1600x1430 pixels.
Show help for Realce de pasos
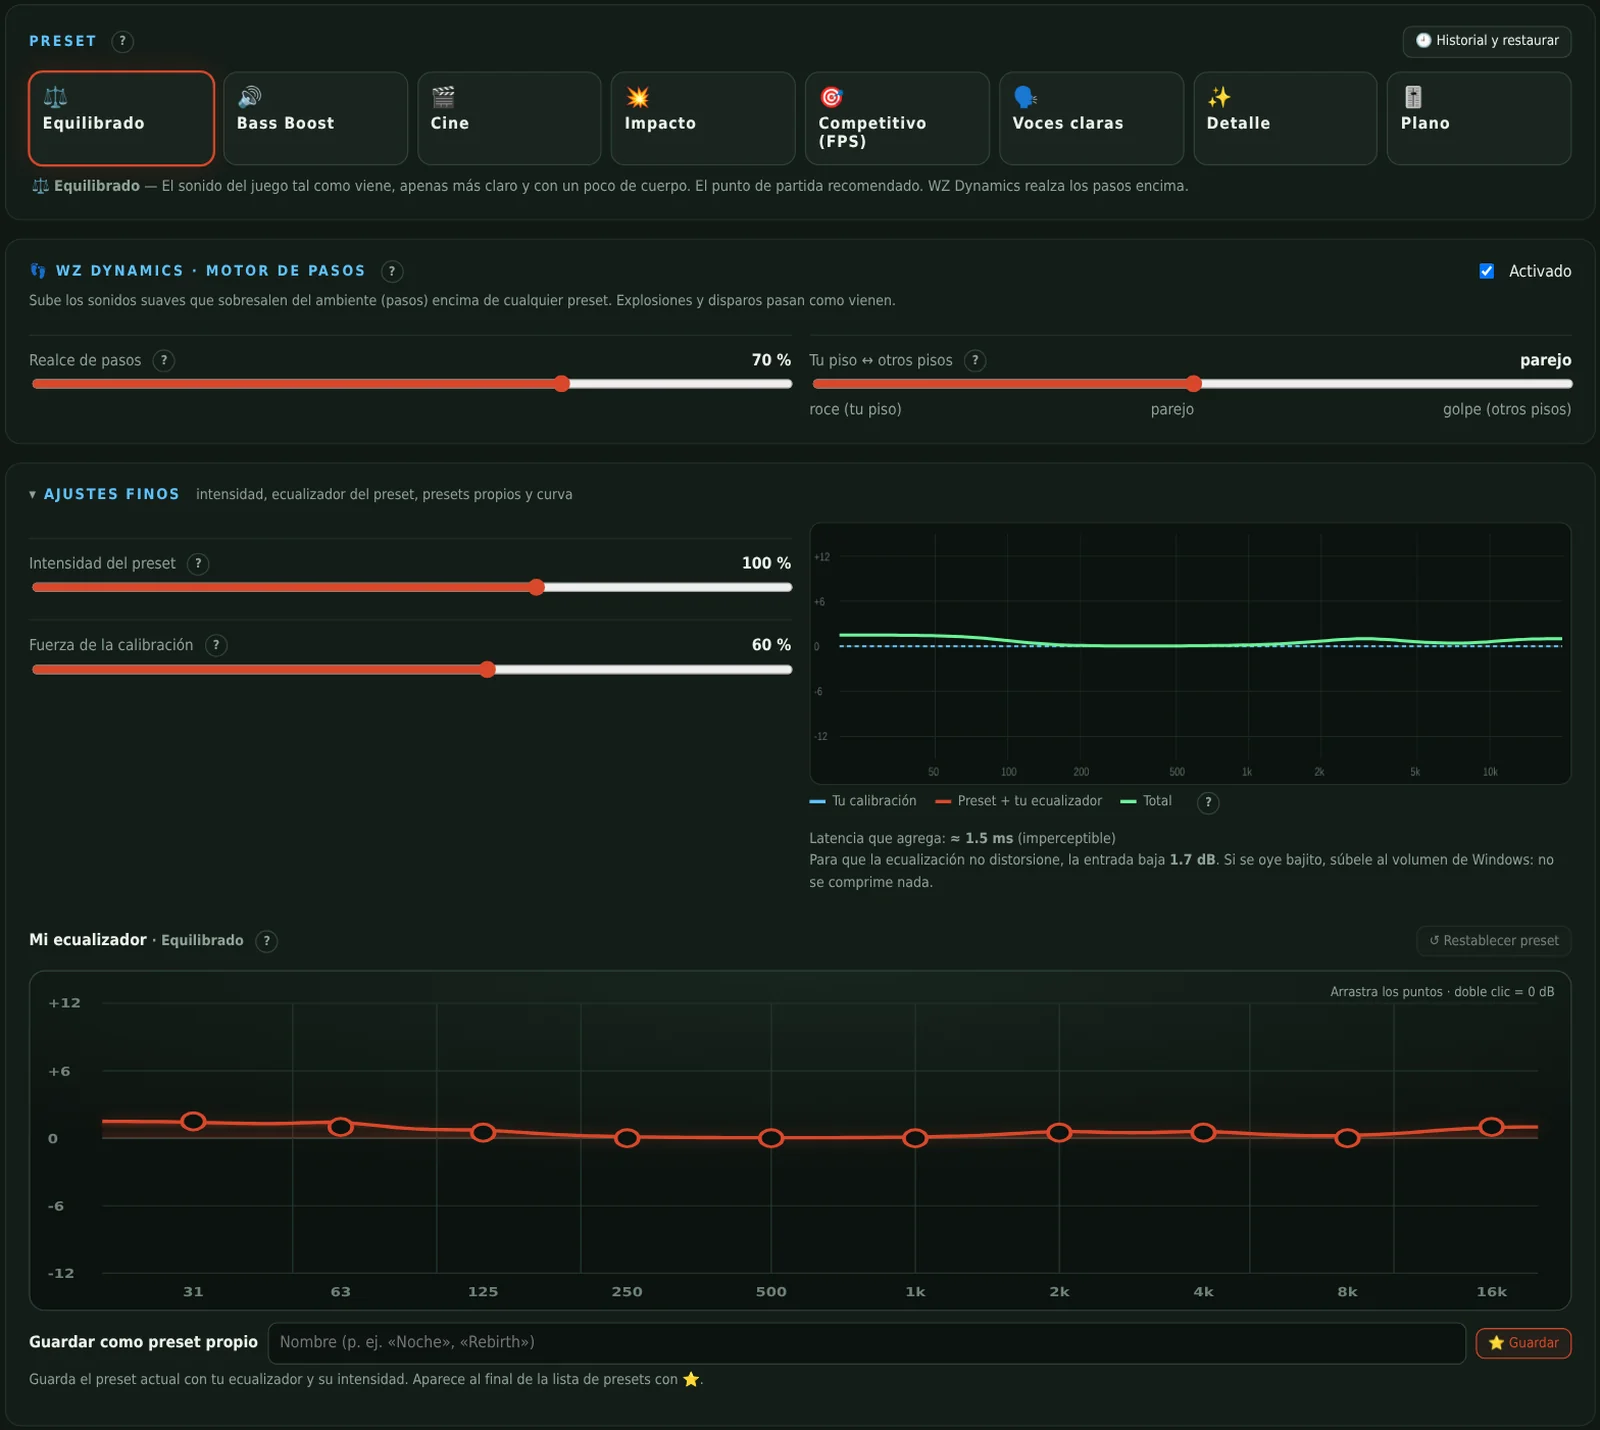pos(164,360)
